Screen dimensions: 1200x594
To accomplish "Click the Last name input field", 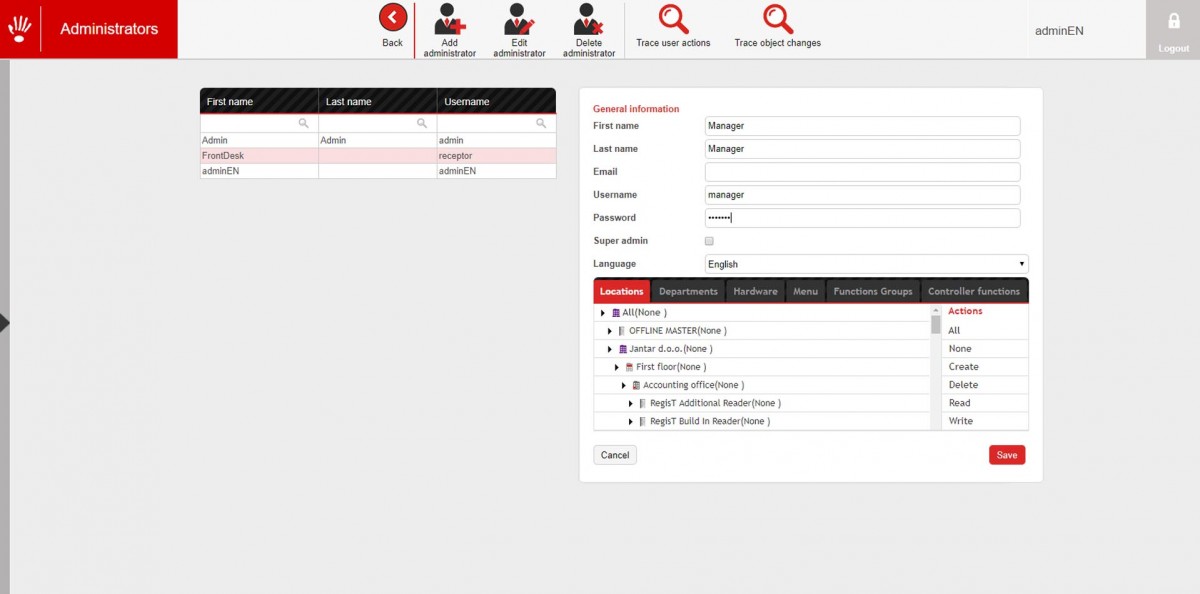I will pyautogui.click(x=862, y=149).
